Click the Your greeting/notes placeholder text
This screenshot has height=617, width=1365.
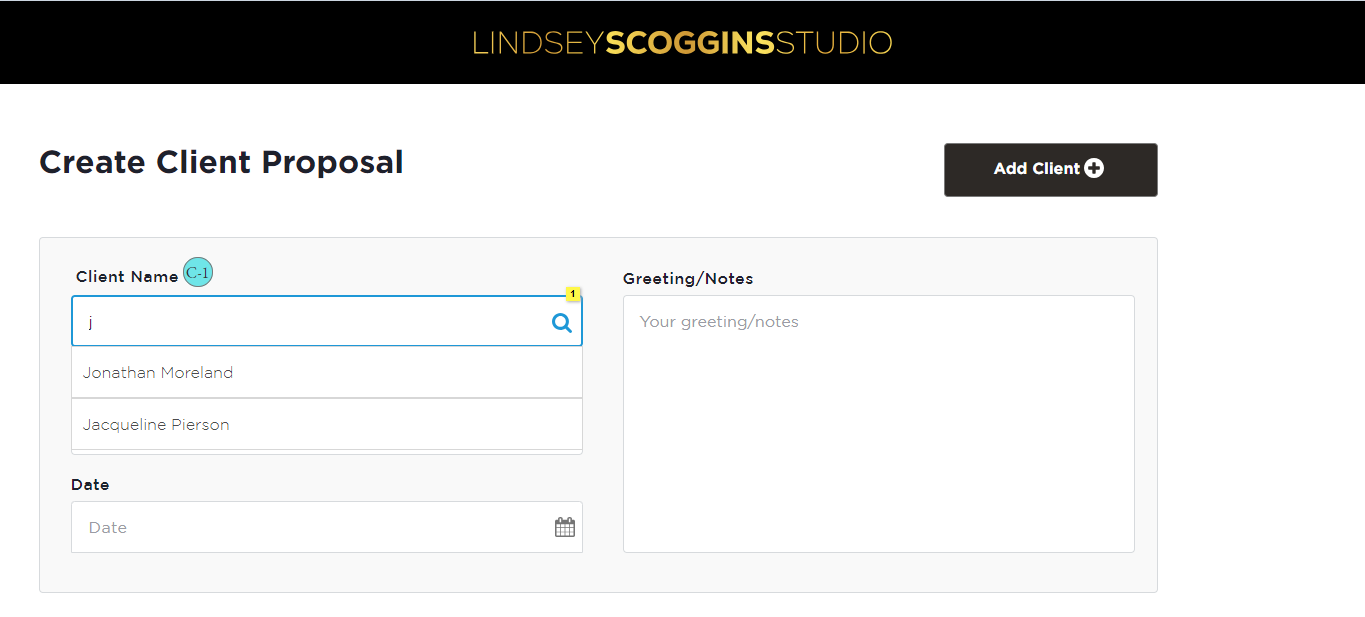pos(719,322)
